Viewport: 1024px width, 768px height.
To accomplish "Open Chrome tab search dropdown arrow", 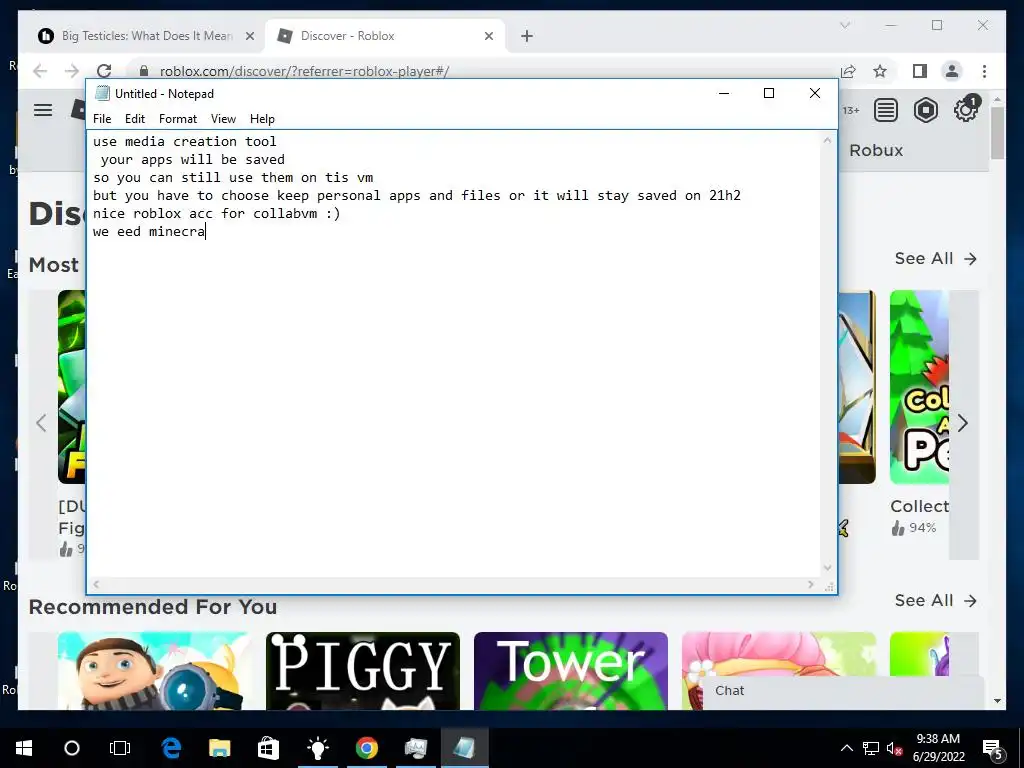I will [844, 25].
